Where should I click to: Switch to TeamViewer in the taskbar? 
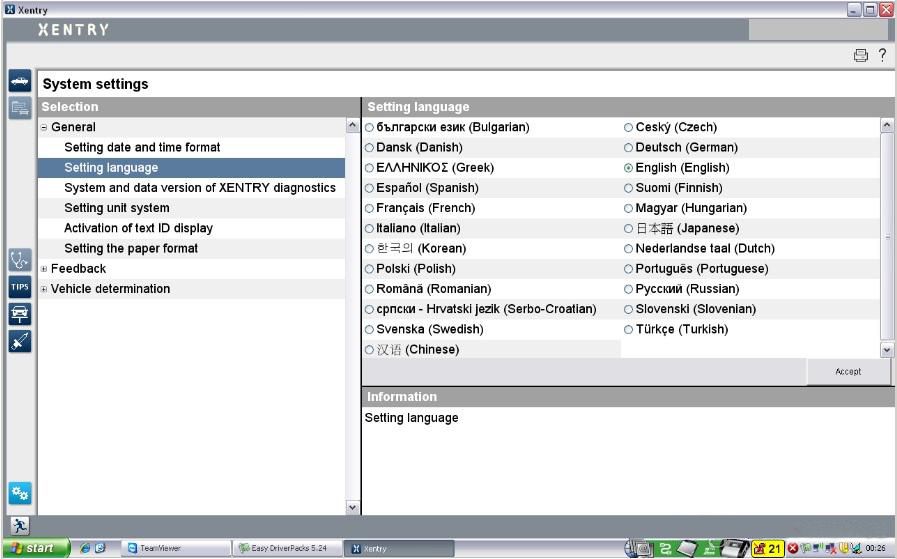(x=176, y=548)
